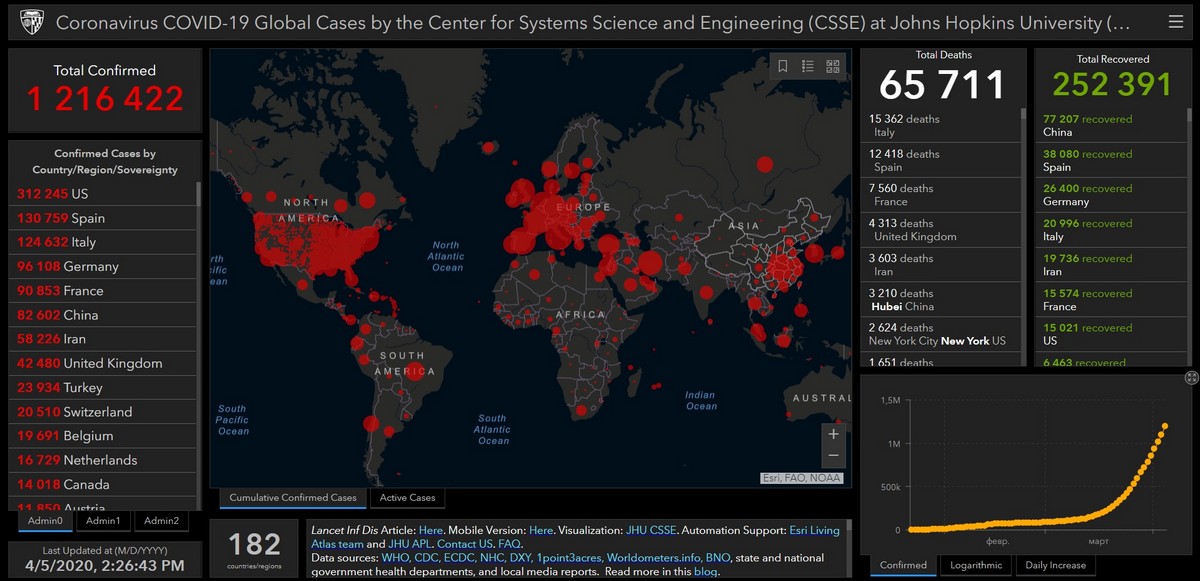
Task: Show the Daily Increase chart
Action: (1055, 565)
